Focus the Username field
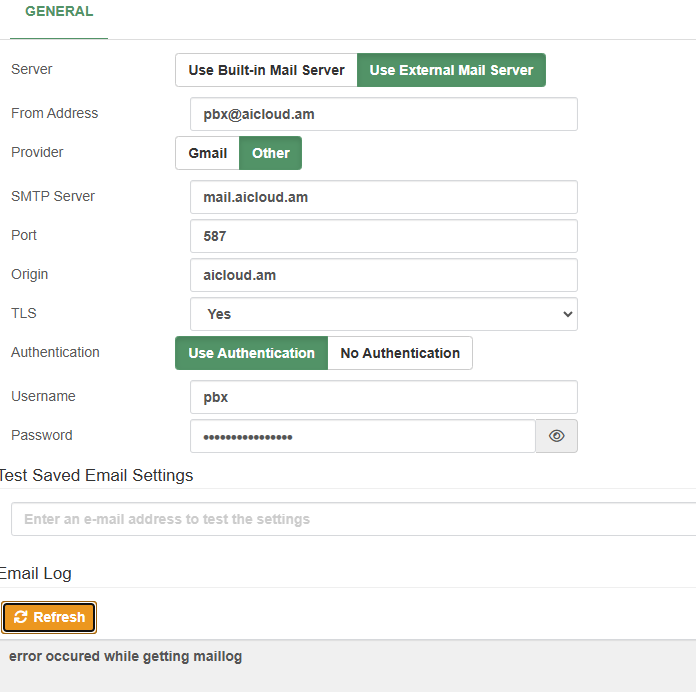The width and height of the screenshot is (696, 692). (x=384, y=397)
